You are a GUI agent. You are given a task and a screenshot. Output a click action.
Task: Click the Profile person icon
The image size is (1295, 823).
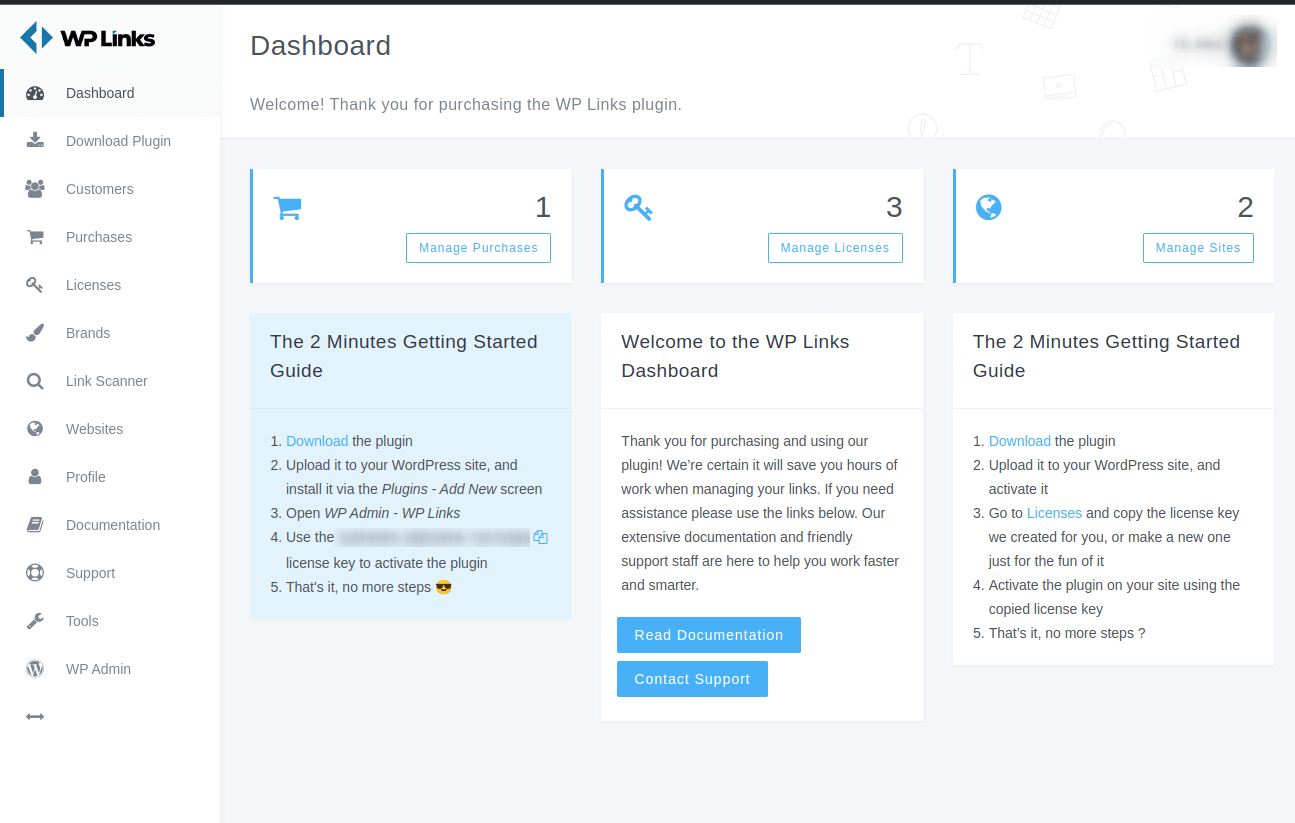tap(35, 477)
